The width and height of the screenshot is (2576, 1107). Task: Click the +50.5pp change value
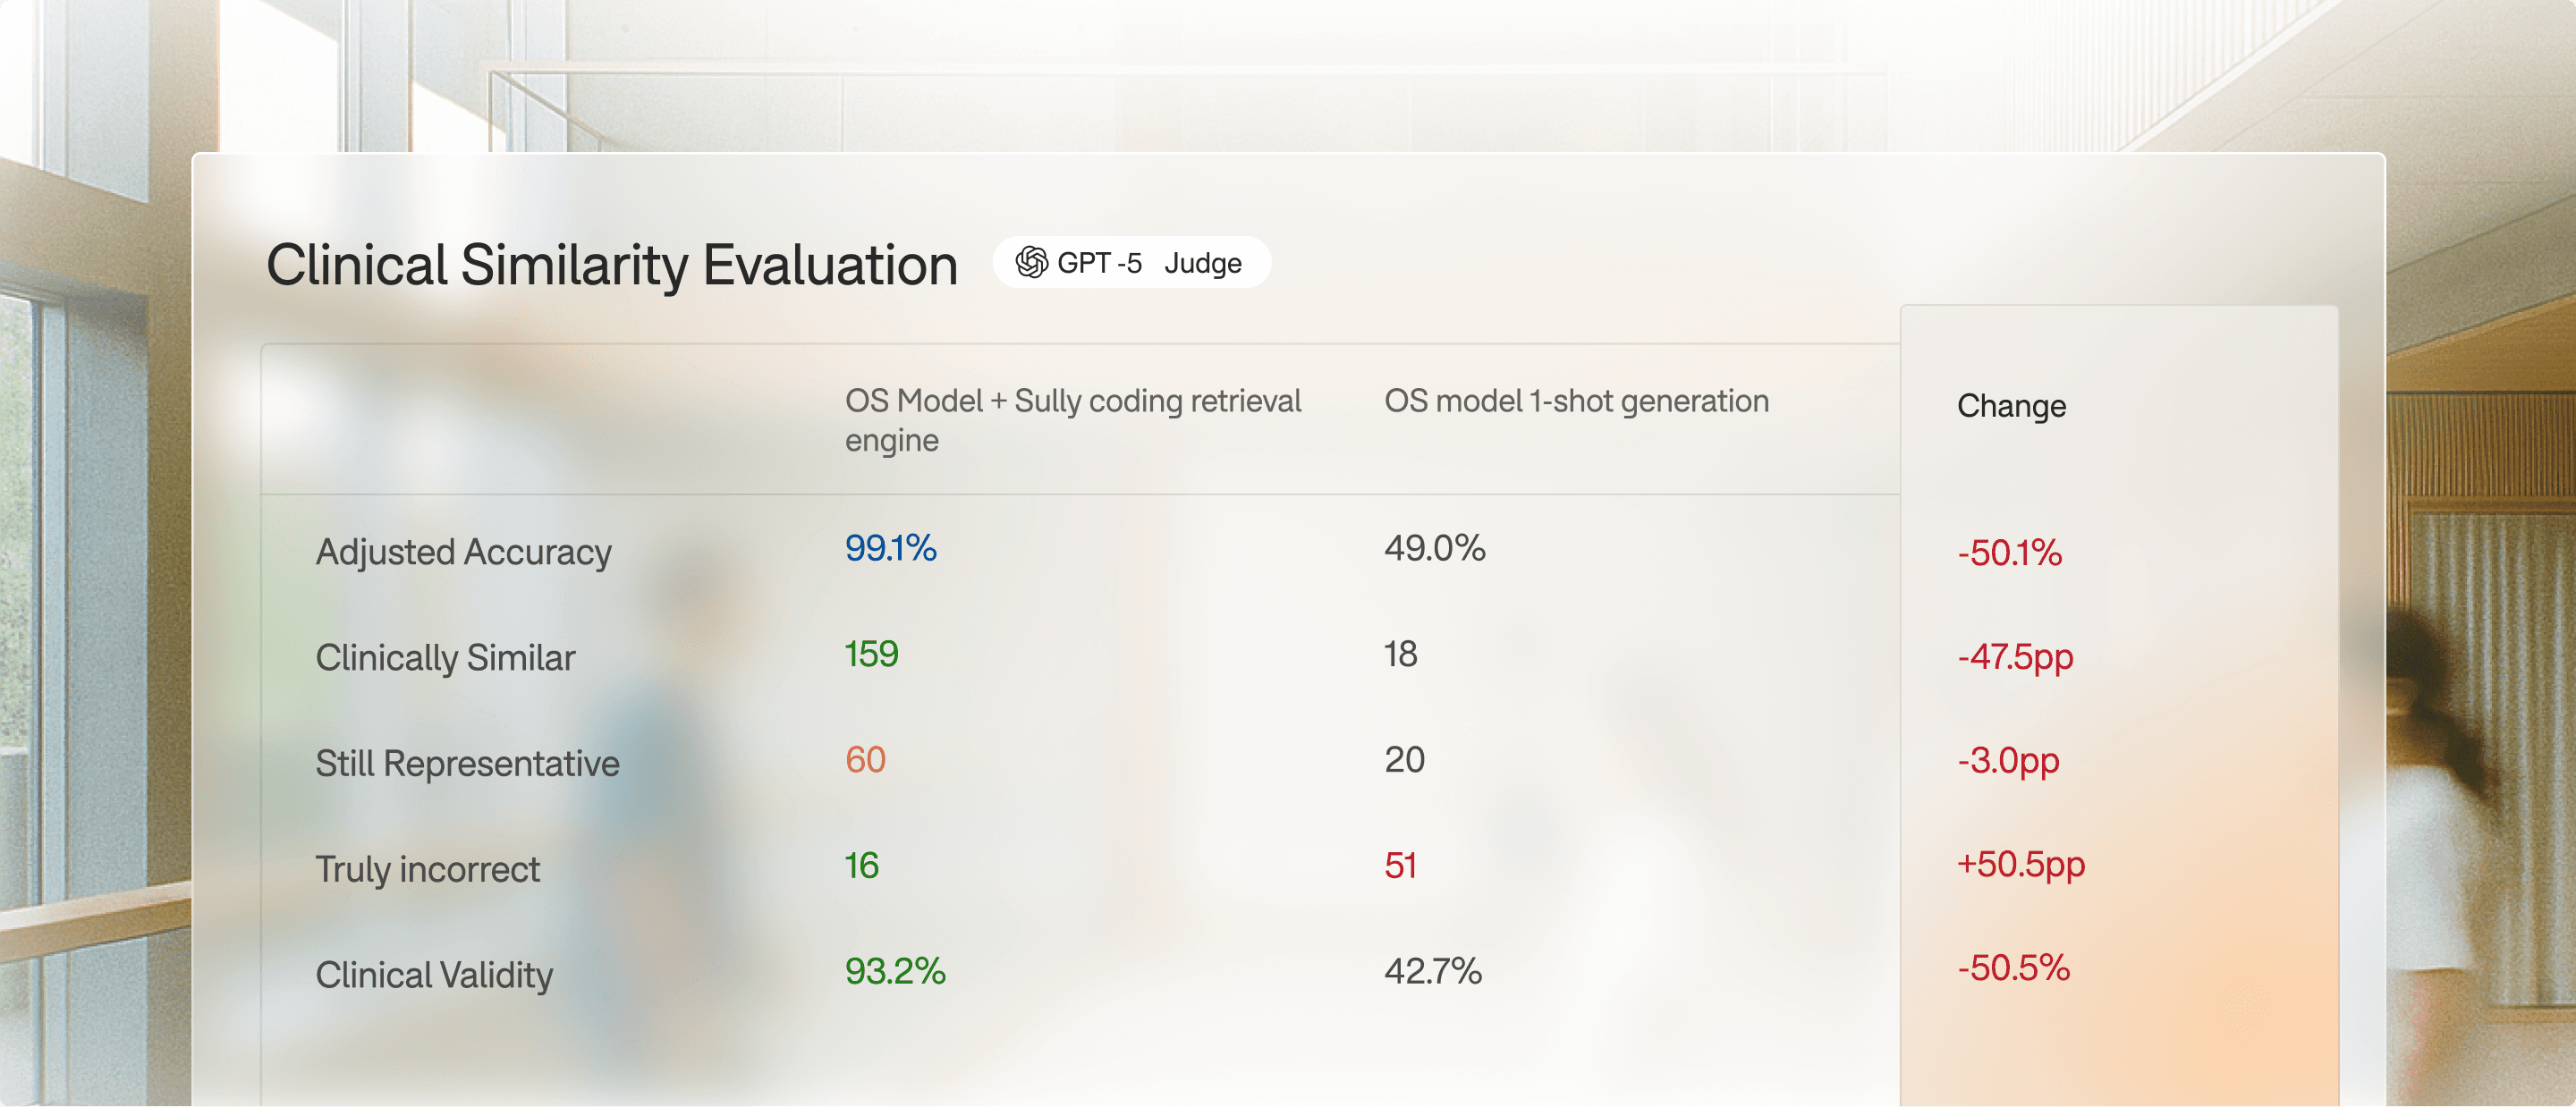2020,863
